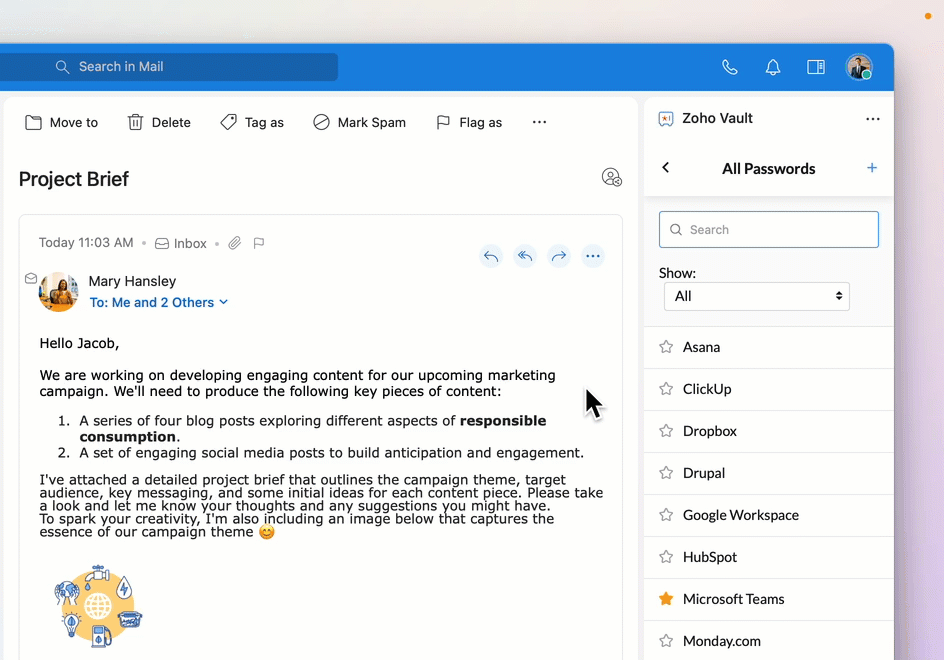This screenshot has width=944, height=660.
Task: Star the Dropbox password entry
Action: (666, 431)
